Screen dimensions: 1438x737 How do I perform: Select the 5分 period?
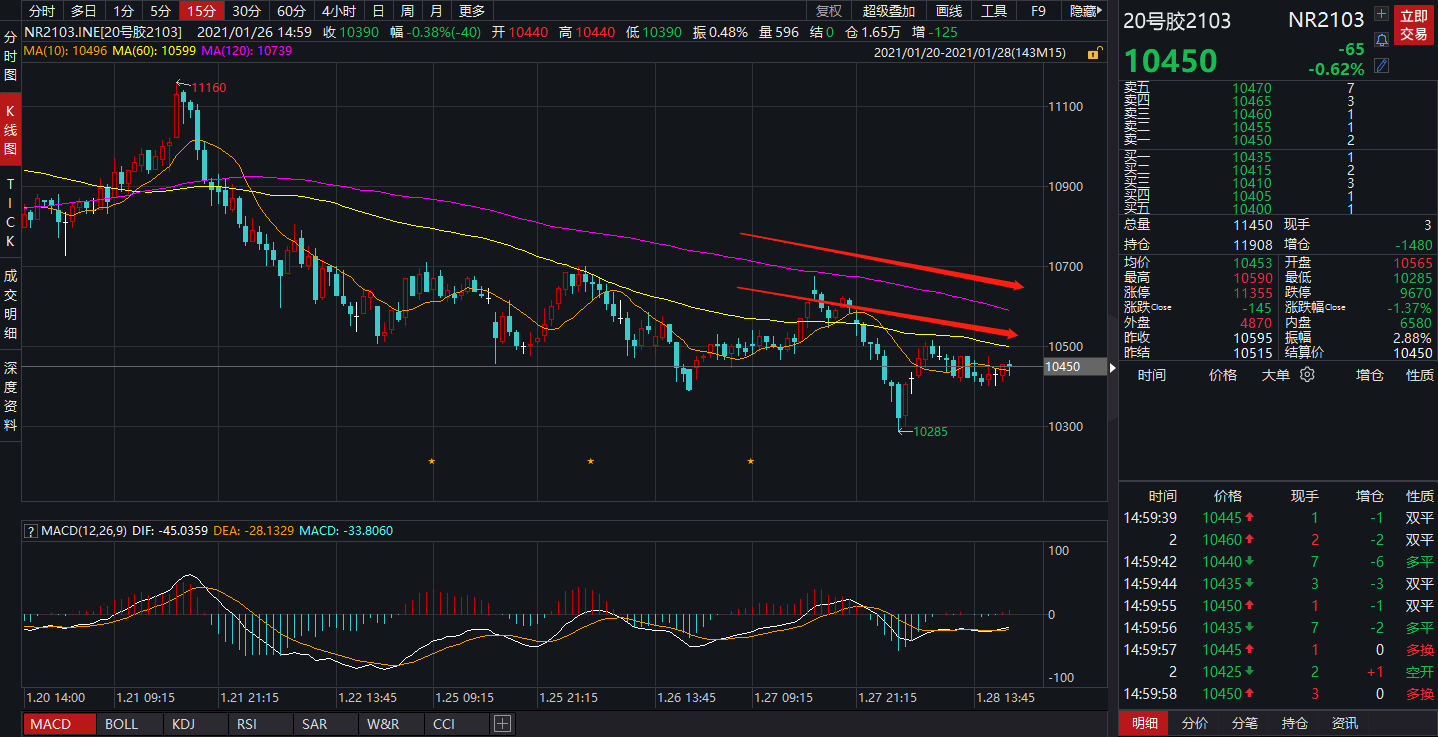coord(160,11)
